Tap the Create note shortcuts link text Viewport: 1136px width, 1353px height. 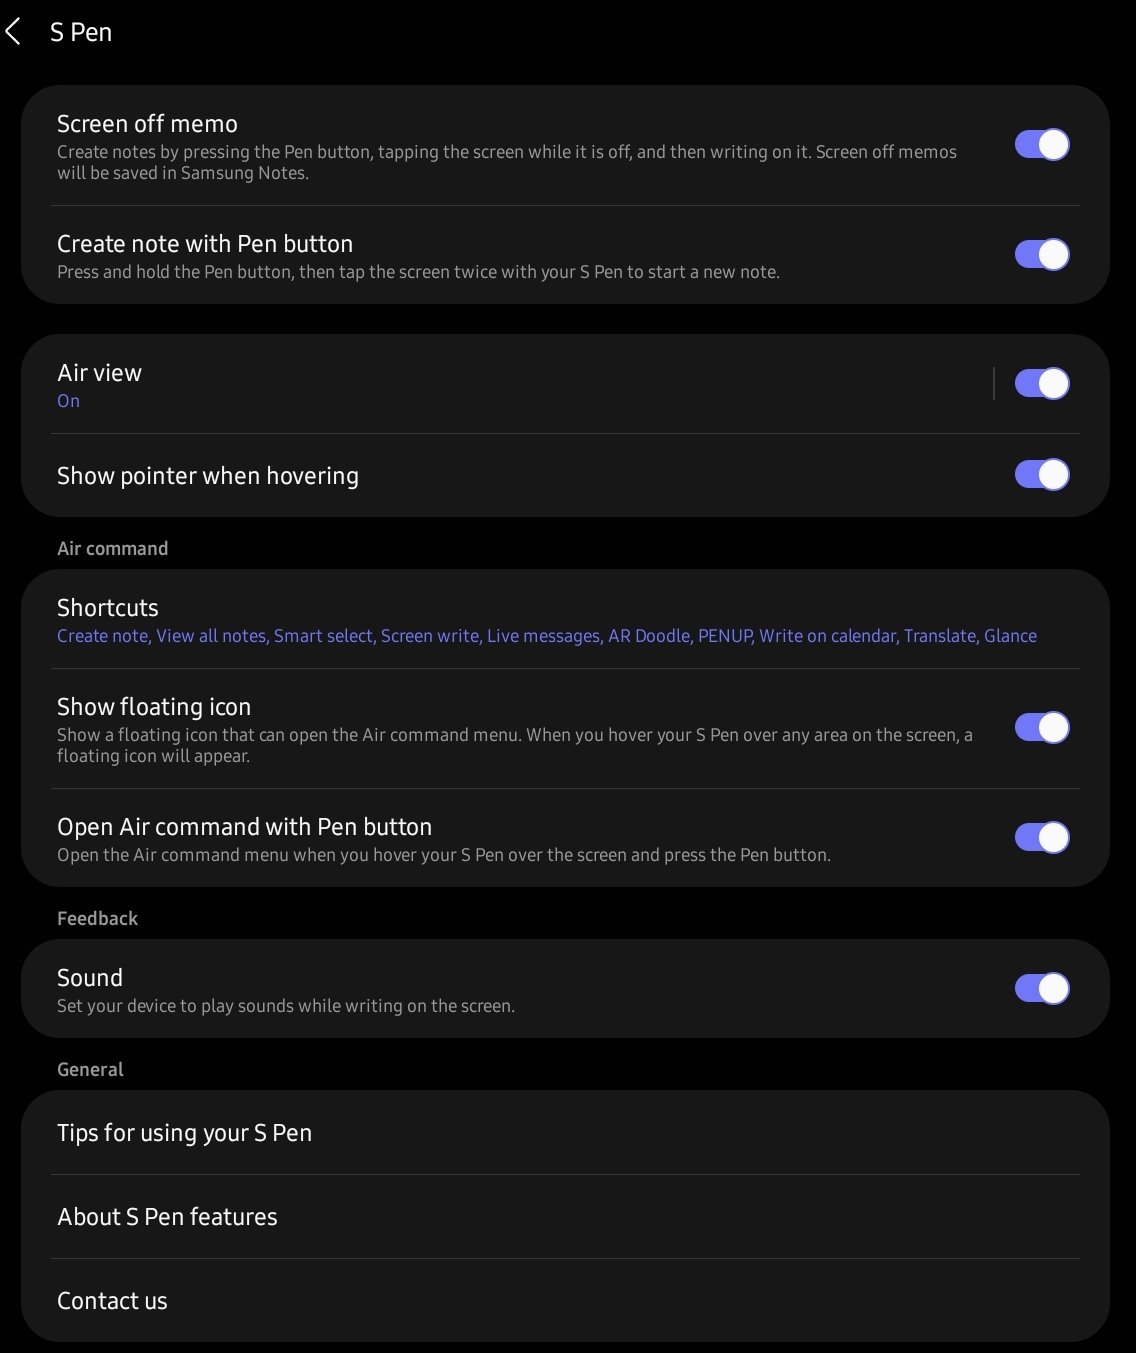pyautogui.click(x=103, y=636)
